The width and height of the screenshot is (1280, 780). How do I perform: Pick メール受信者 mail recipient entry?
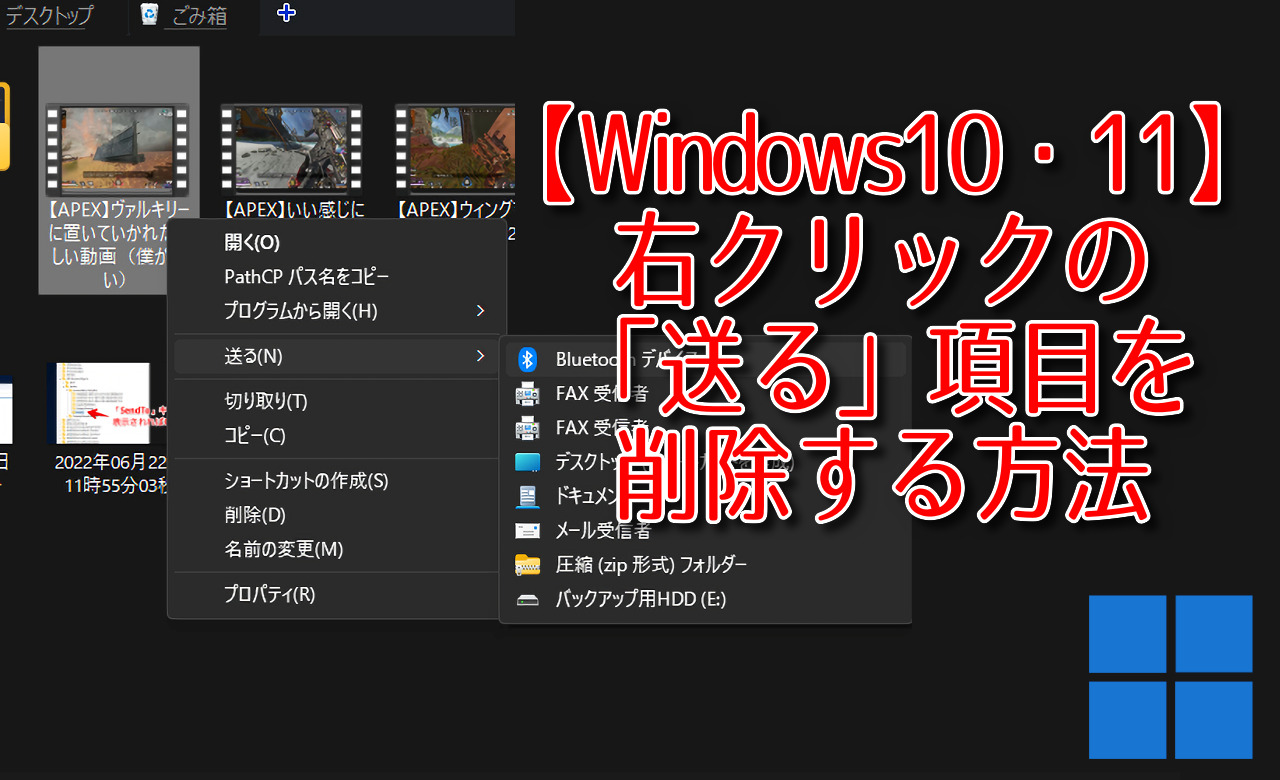tap(705, 530)
